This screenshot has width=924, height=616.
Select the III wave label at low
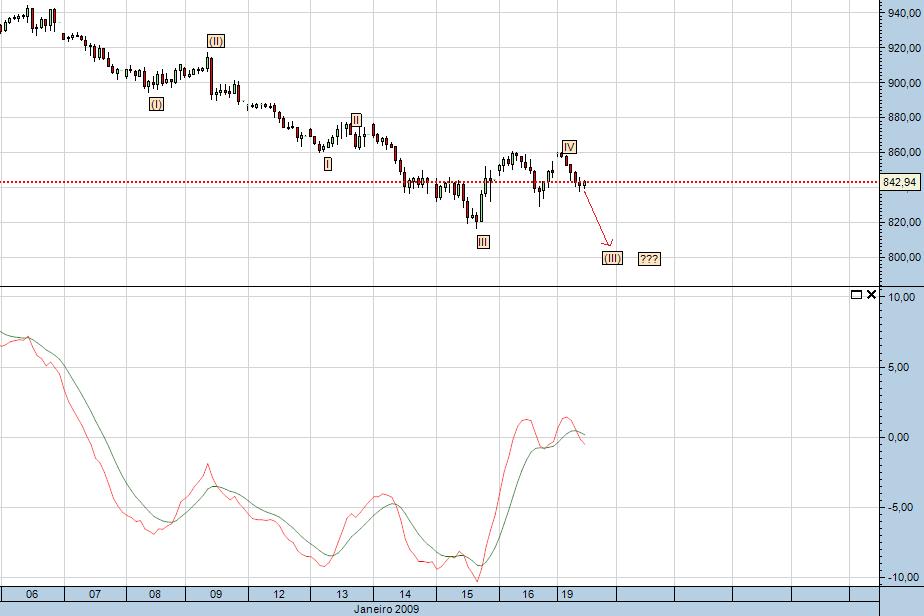coord(483,242)
